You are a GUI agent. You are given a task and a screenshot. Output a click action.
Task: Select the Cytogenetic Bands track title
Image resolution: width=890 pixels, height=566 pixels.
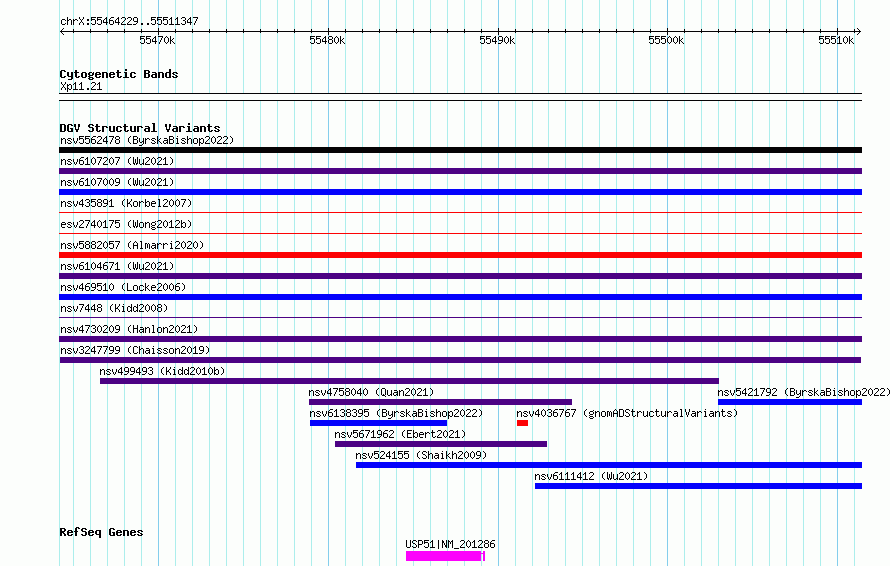[x=119, y=74]
